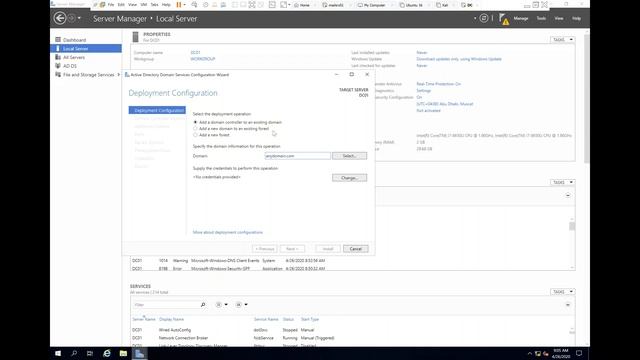
Task: Open the Events TASKS dropdown
Action: tap(563, 182)
